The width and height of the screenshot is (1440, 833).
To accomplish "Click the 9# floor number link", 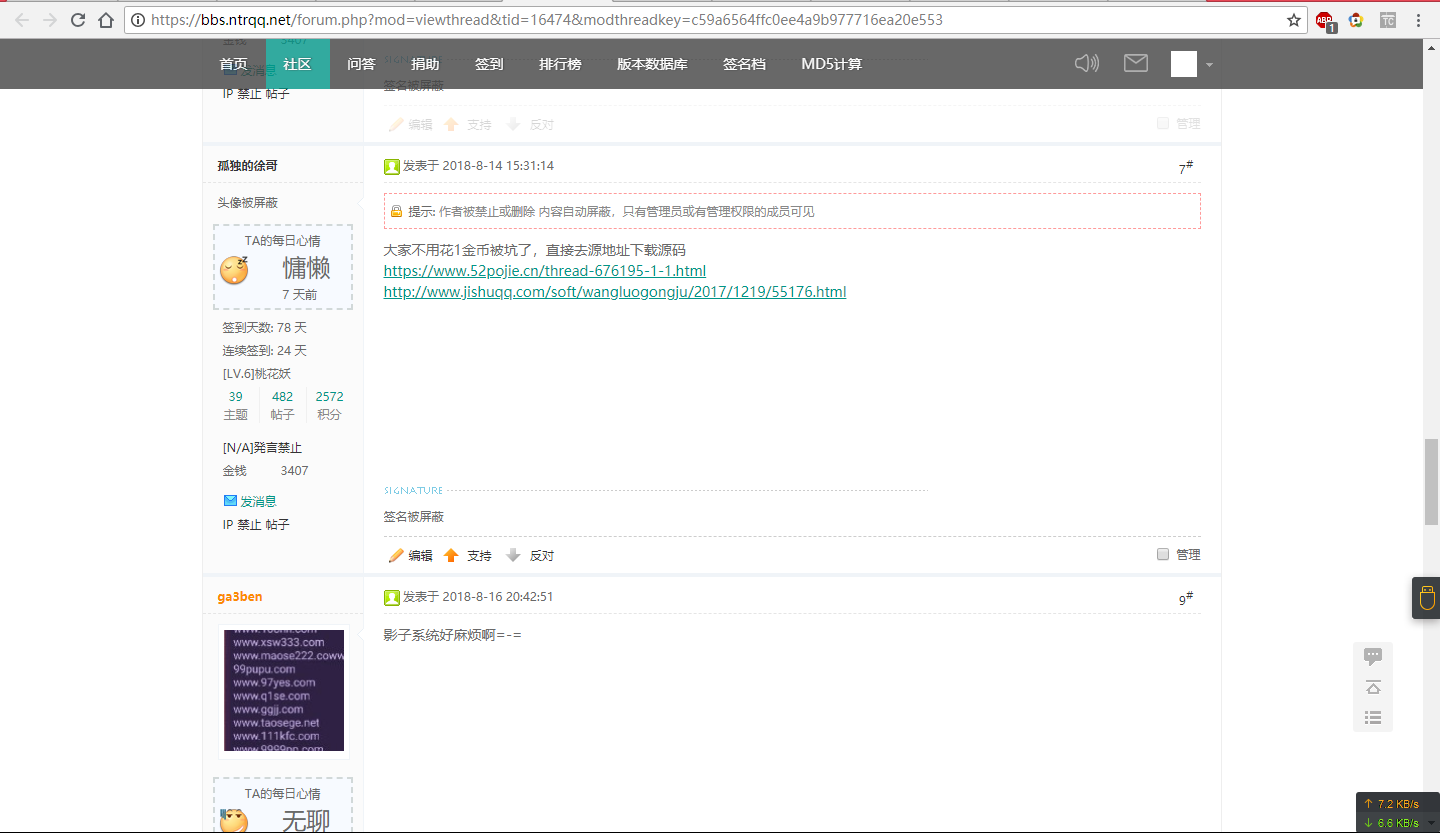I will click(1185, 599).
